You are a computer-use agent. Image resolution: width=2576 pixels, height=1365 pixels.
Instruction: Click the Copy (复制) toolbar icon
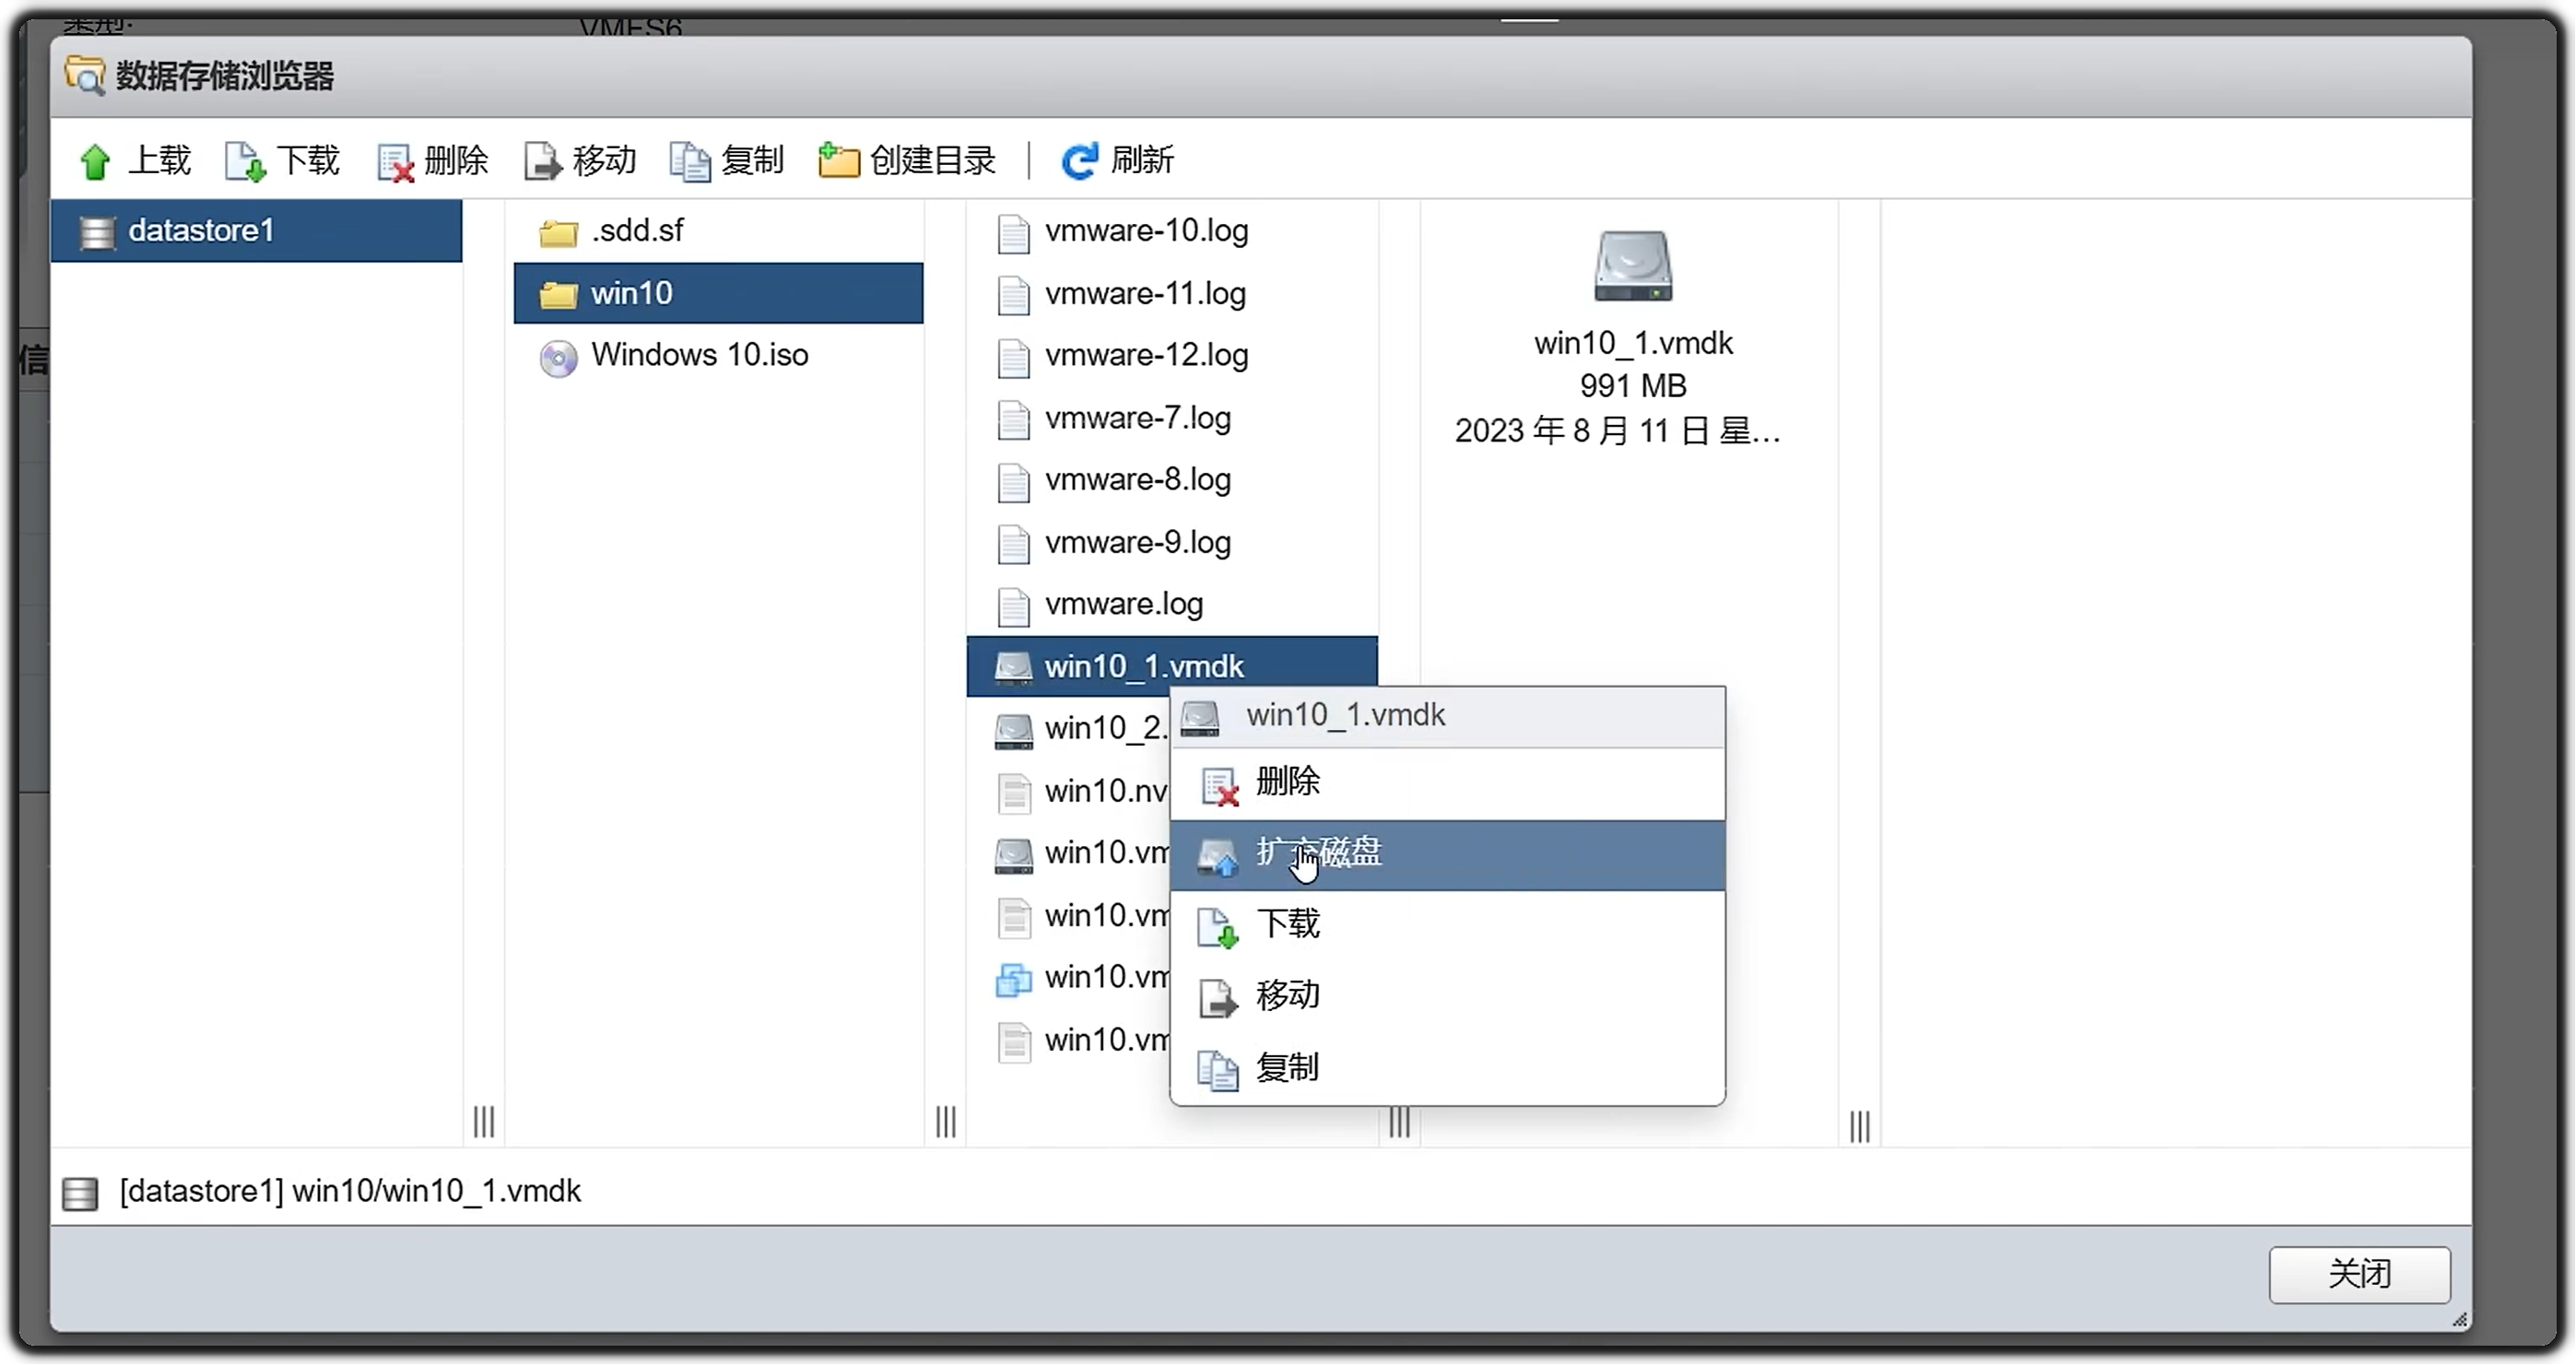(690, 161)
